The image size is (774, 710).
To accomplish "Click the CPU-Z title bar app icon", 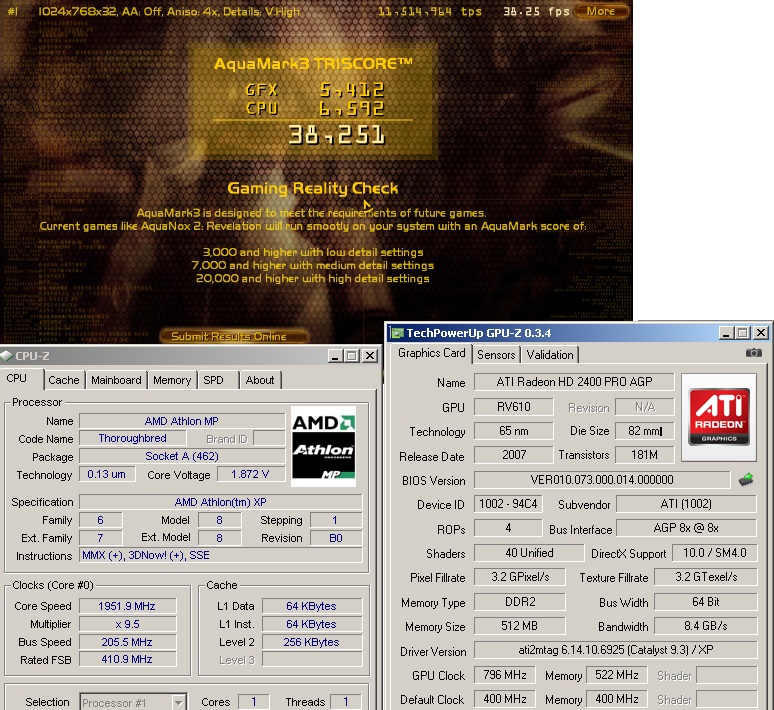I will (x=6, y=355).
